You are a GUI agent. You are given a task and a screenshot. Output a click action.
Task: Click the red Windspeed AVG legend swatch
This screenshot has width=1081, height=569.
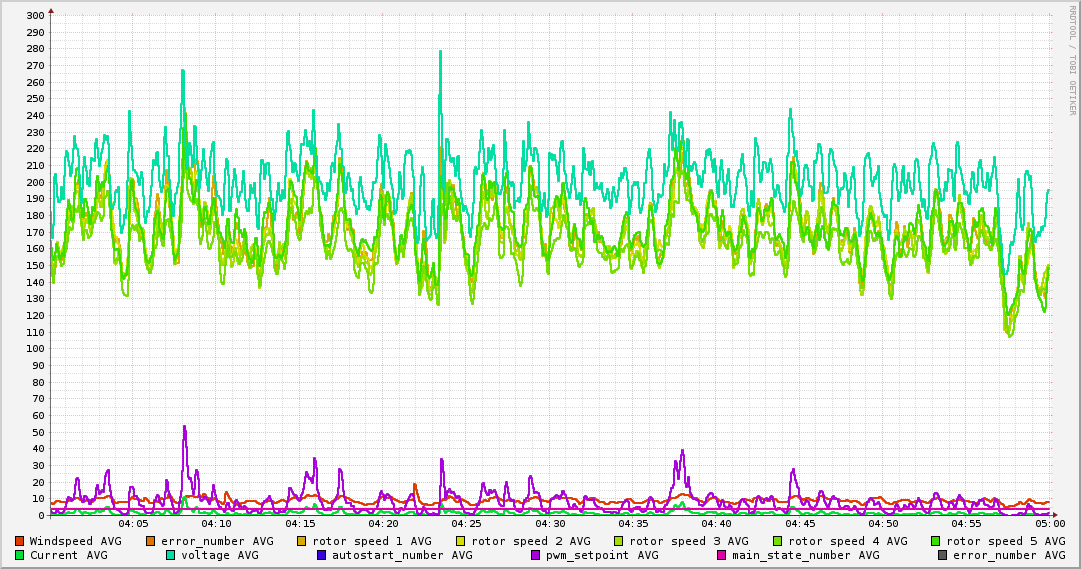19,541
